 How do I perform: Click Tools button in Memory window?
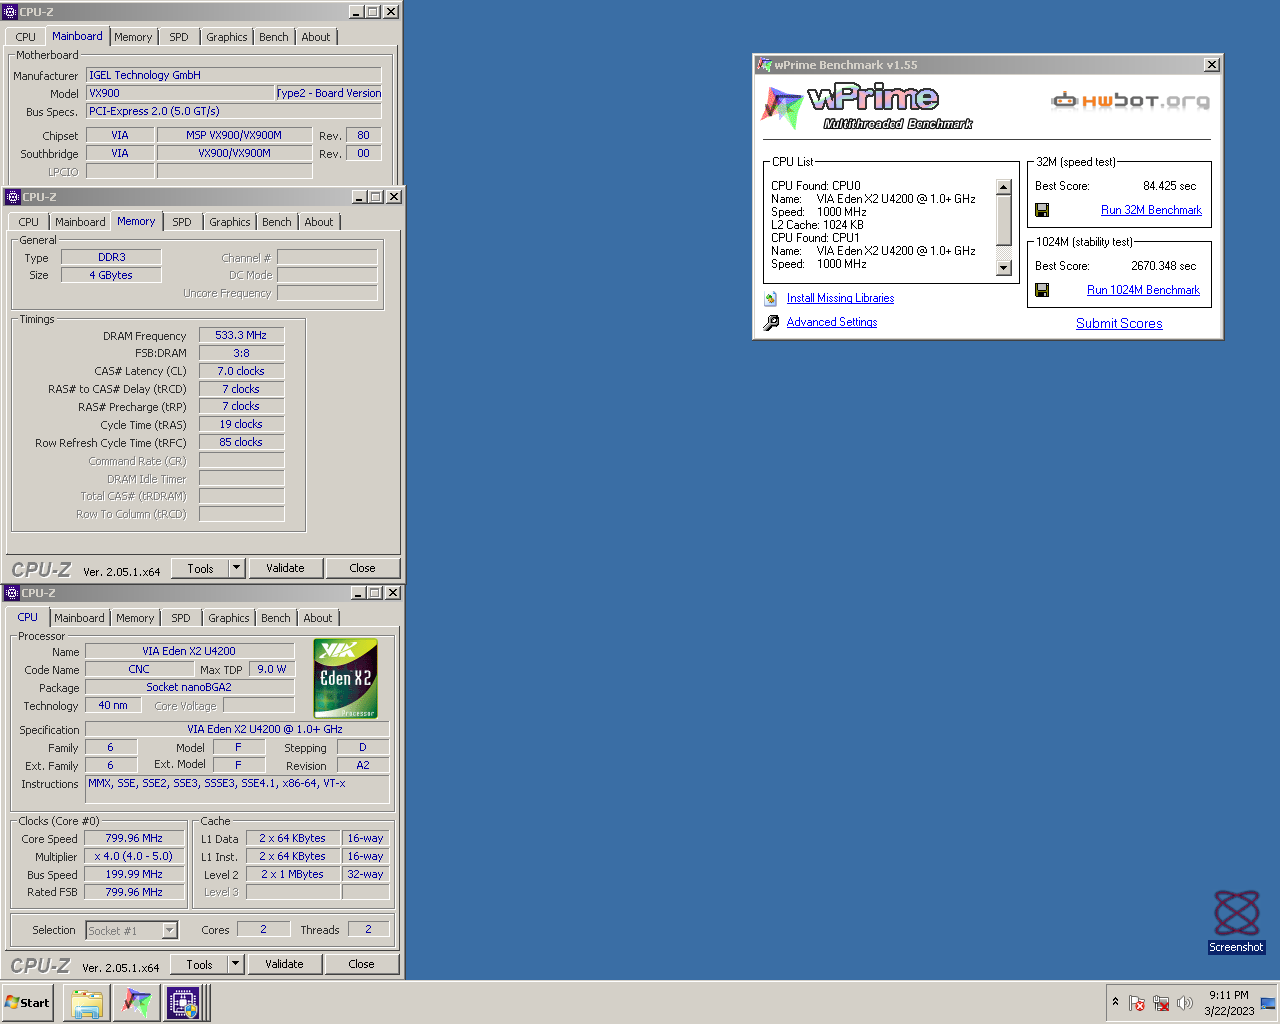point(200,568)
